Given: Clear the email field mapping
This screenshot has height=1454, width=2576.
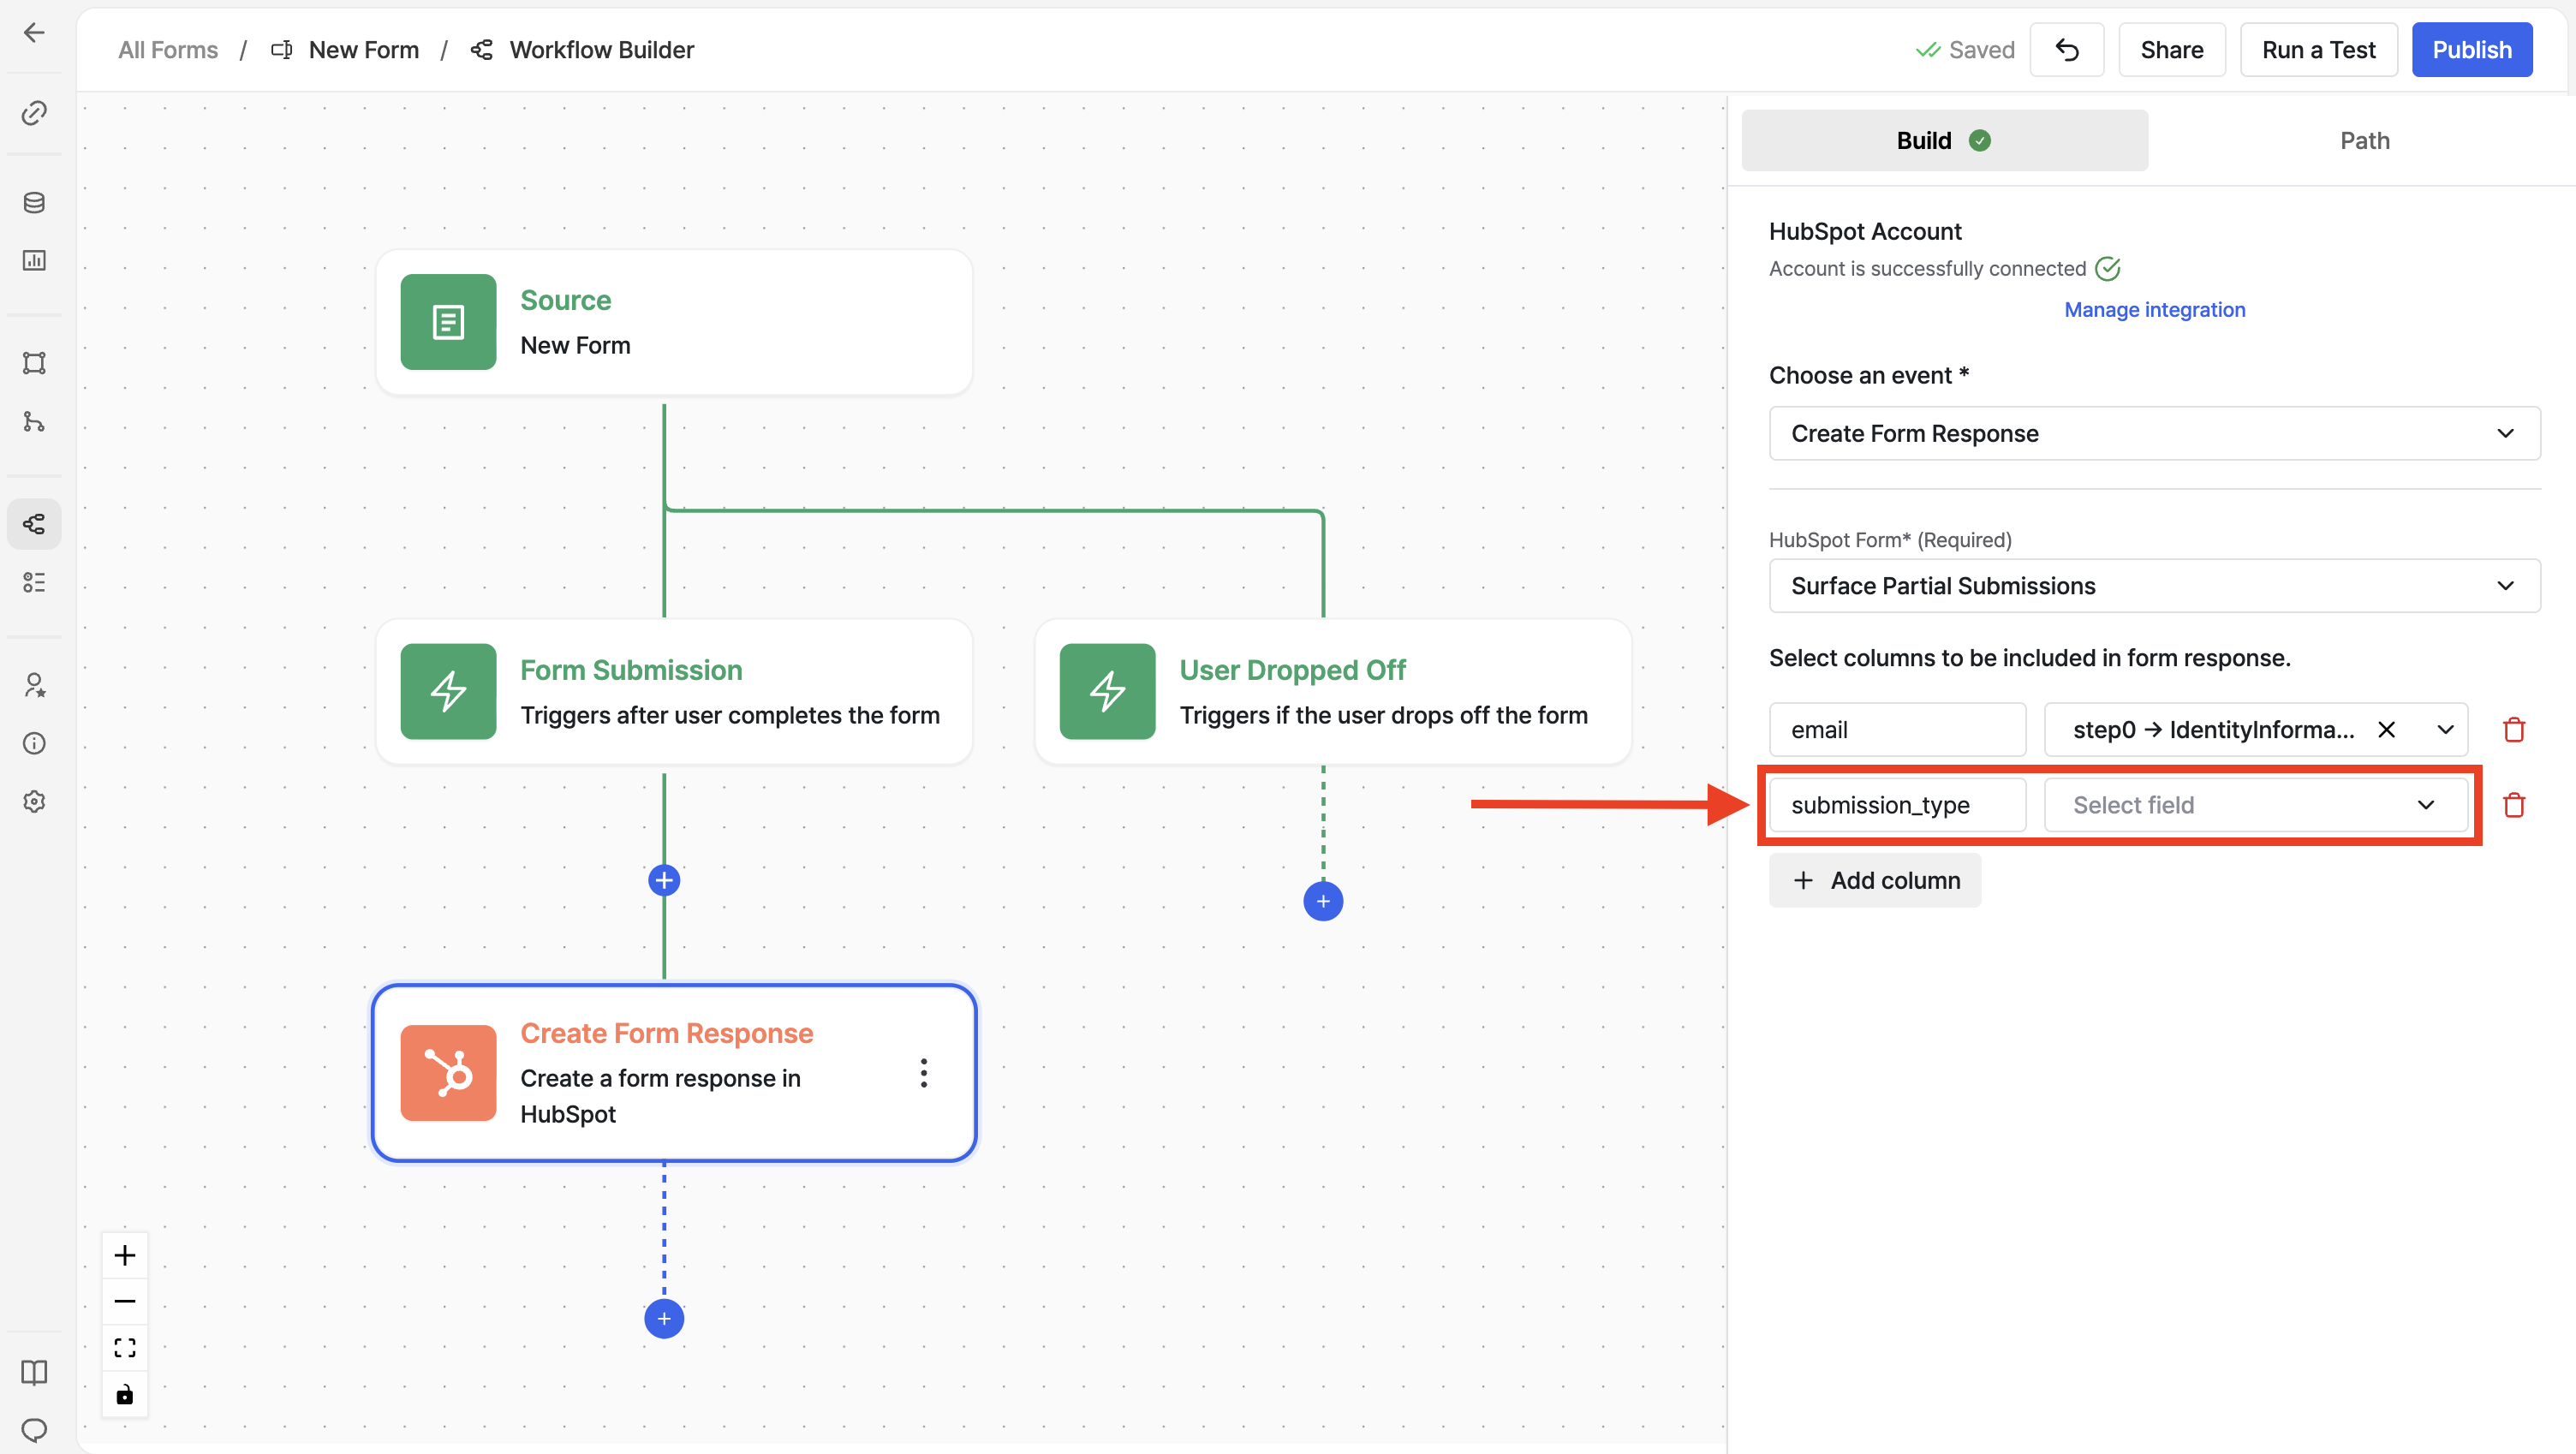Looking at the screenshot, I should pyautogui.click(x=2386, y=730).
